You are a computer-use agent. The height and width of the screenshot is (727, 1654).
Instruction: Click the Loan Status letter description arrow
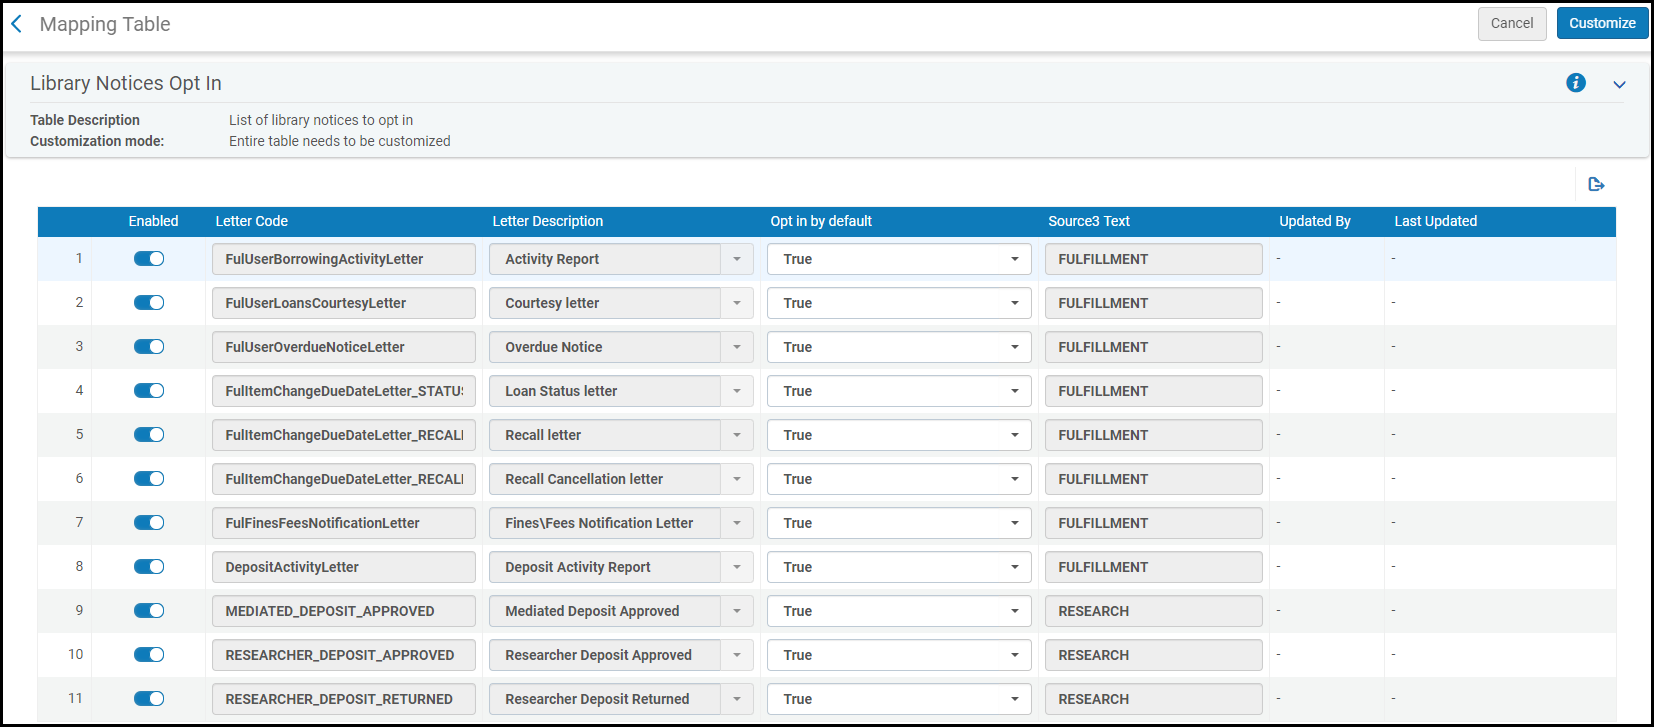(737, 391)
